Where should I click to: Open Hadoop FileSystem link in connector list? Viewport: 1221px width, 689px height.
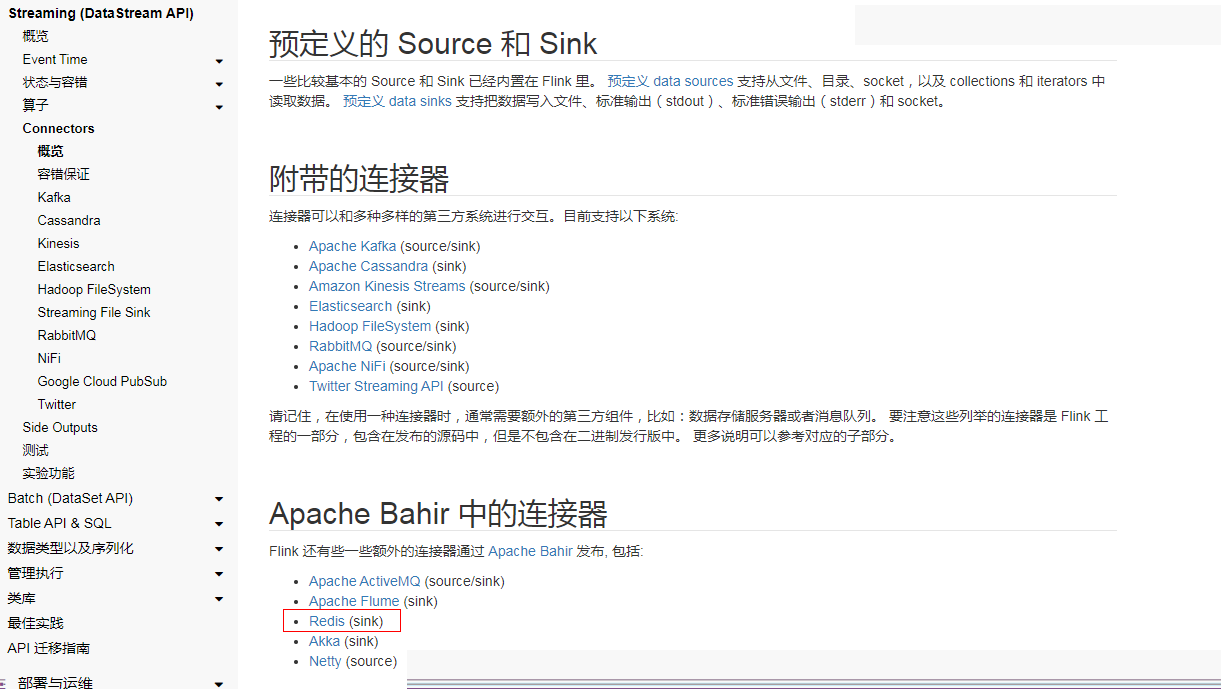coord(370,326)
